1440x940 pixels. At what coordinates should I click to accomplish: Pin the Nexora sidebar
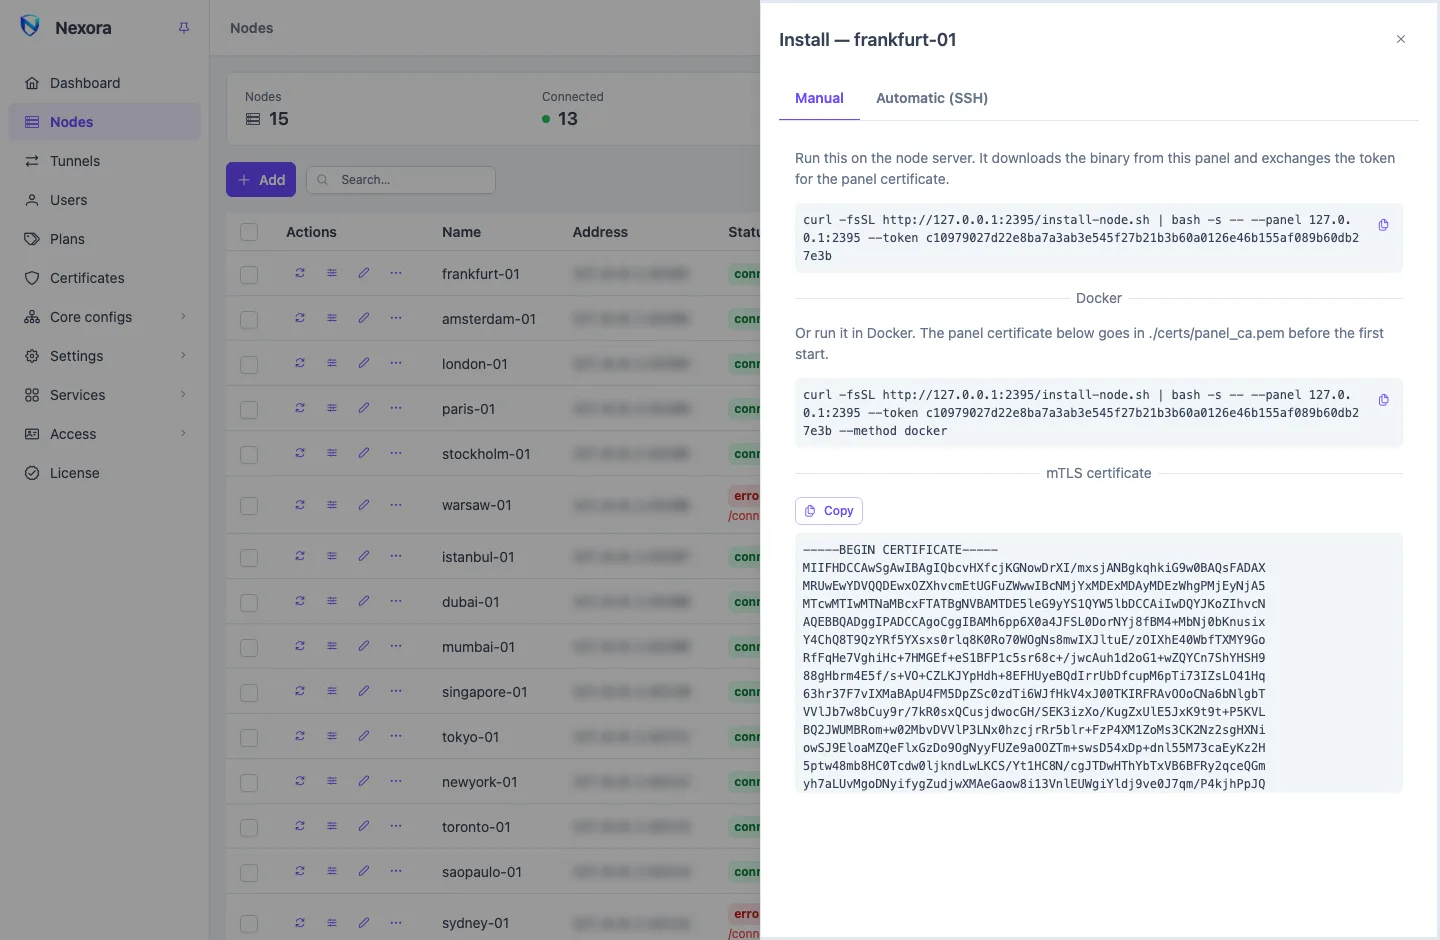[184, 28]
